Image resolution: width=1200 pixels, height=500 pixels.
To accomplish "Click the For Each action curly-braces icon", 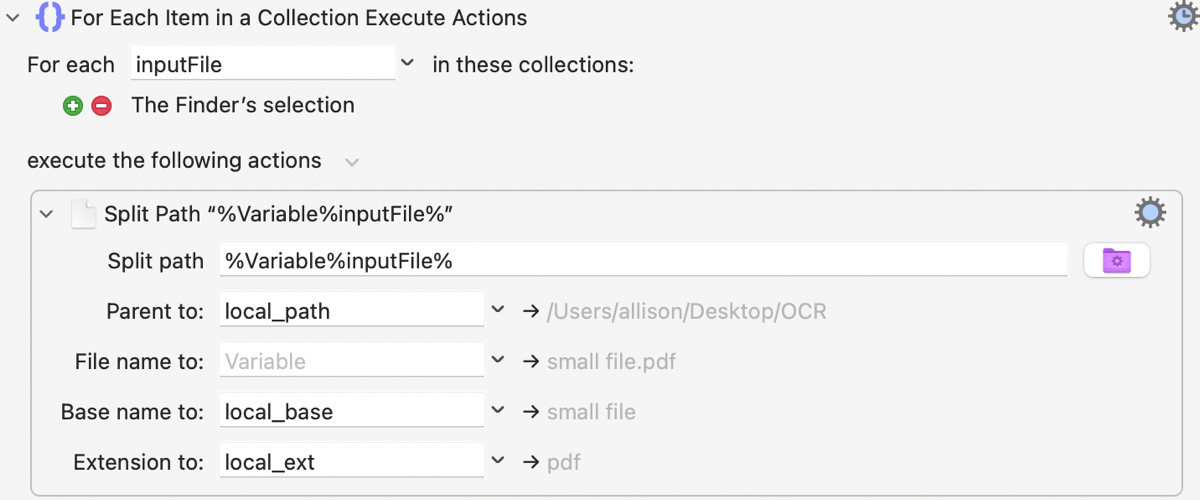I will pyautogui.click(x=49, y=18).
